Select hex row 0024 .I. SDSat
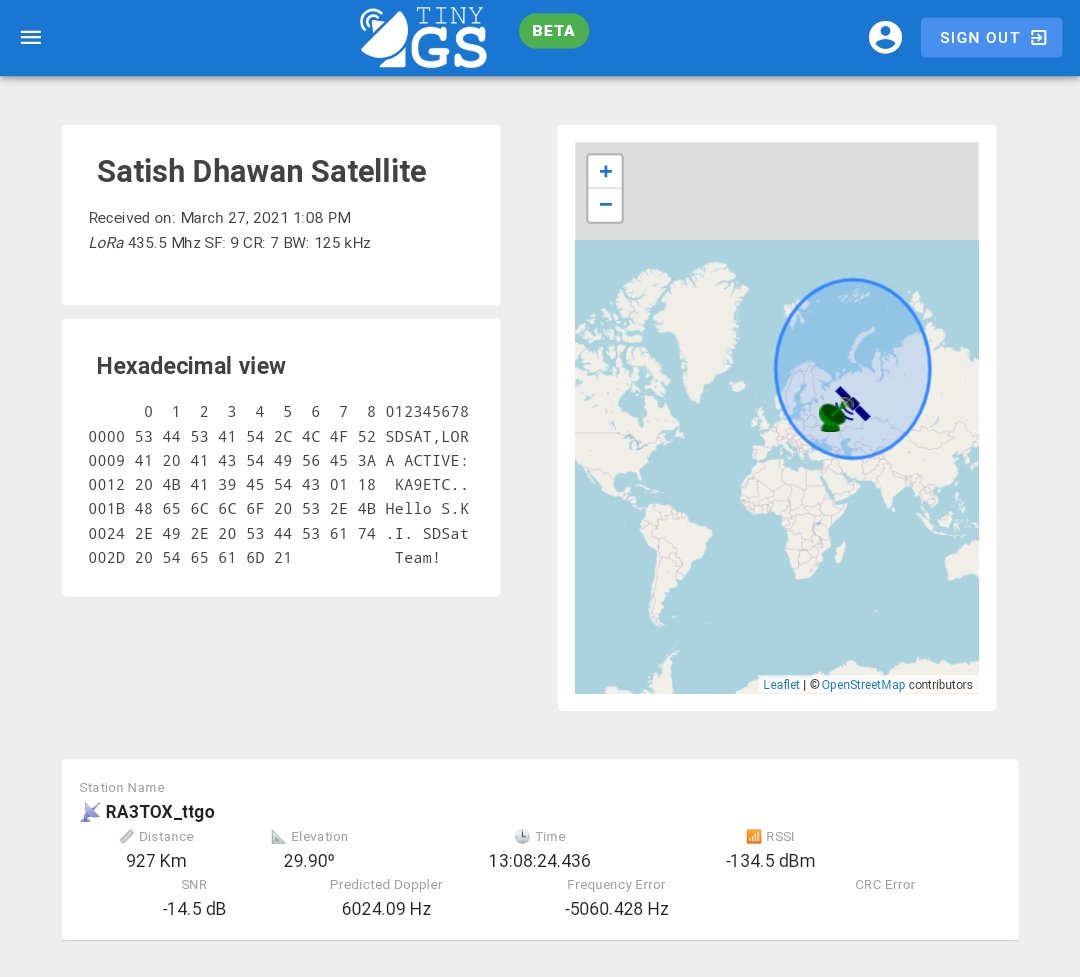Image resolution: width=1080 pixels, height=977 pixels. pyautogui.click(x=278, y=534)
